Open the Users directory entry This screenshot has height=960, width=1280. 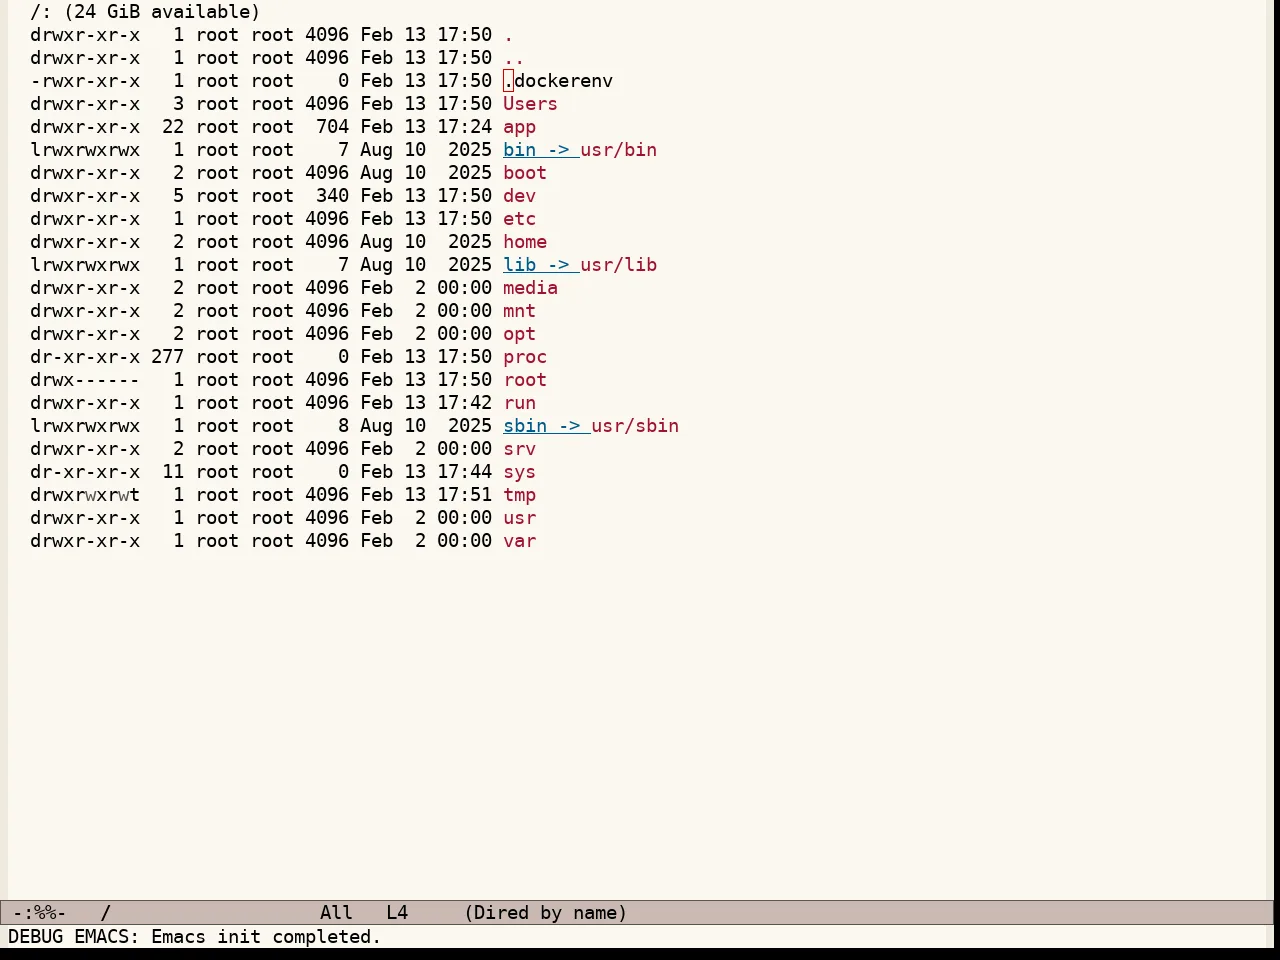[530, 104]
